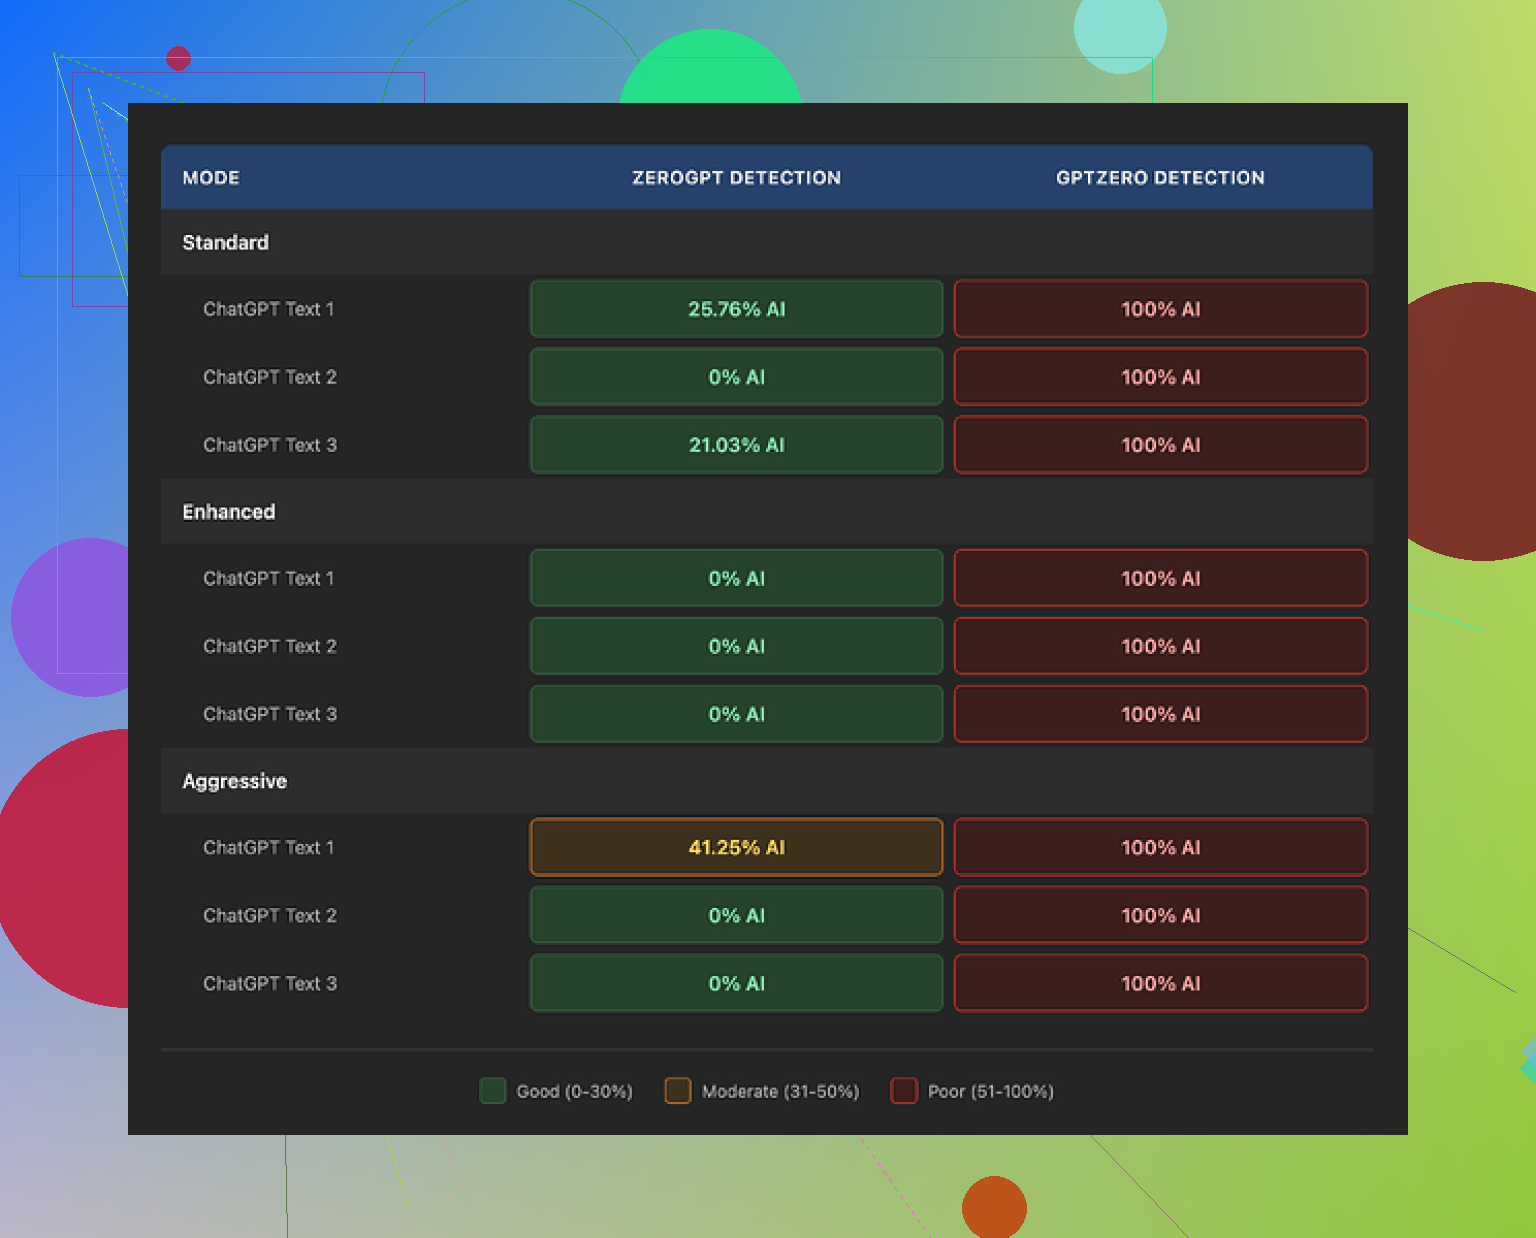Viewport: 1536px width, 1238px height.
Task: Click the Good (0-30%) legend label
Action: (x=574, y=1092)
